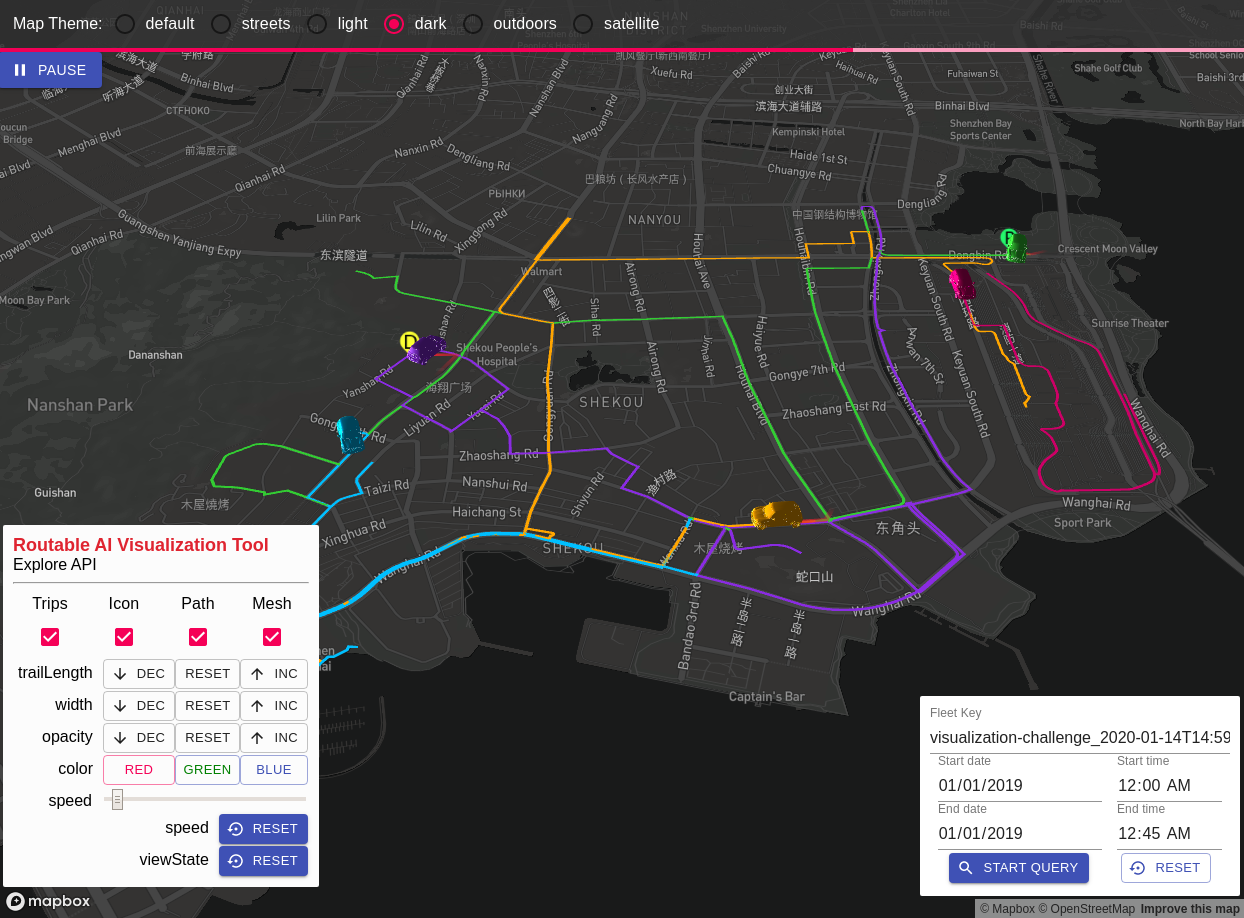The width and height of the screenshot is (1244, 918).
Task: Click the green vehicle near Crescent Moon Valley
Action: point(1016,246)
